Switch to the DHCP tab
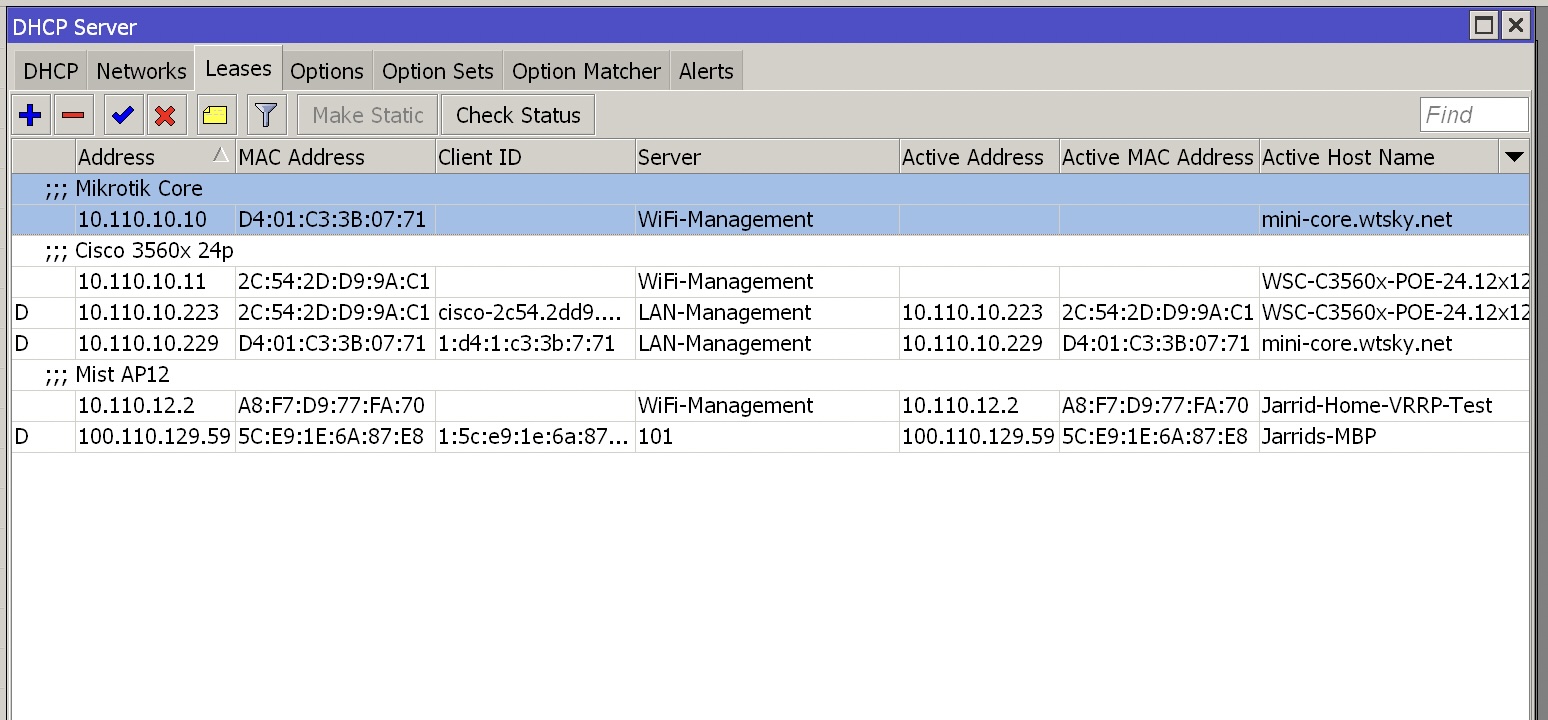 pos(49,70)
